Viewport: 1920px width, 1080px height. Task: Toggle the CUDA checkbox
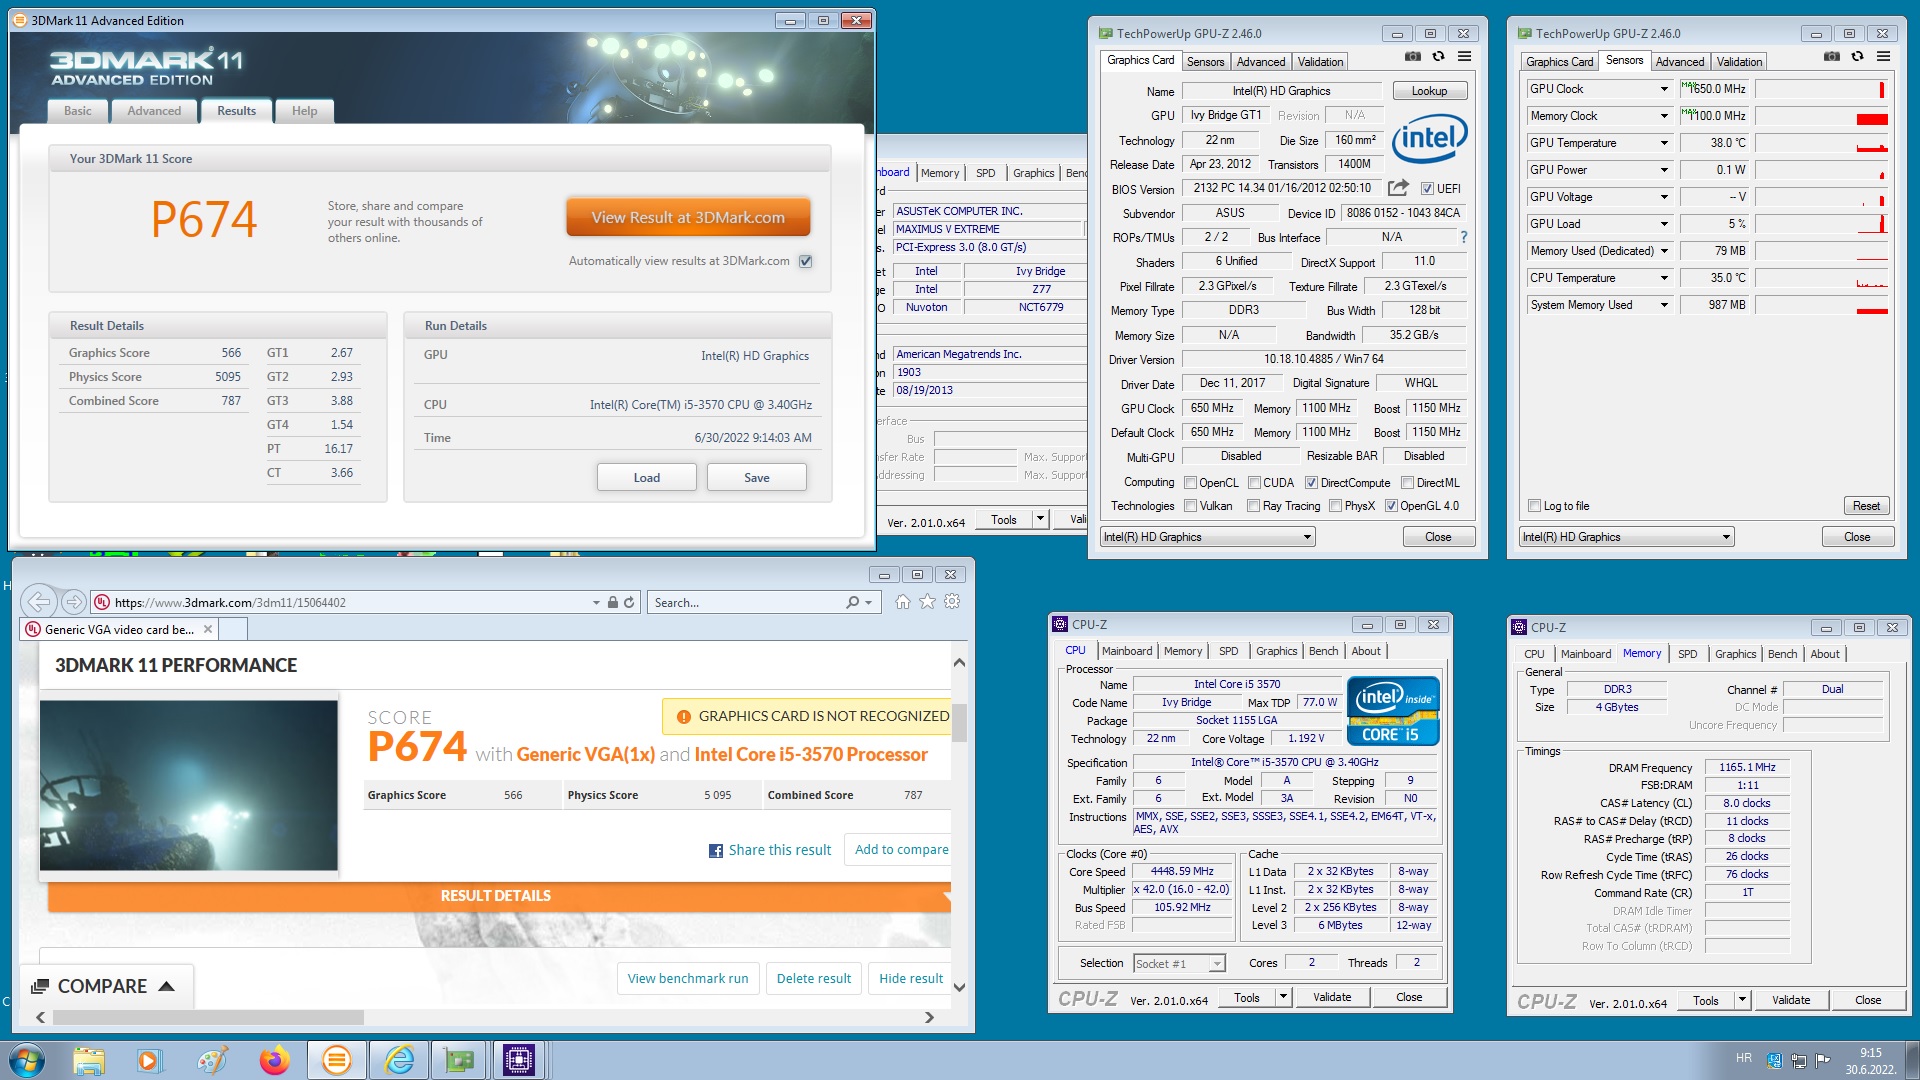[1254, 482]
